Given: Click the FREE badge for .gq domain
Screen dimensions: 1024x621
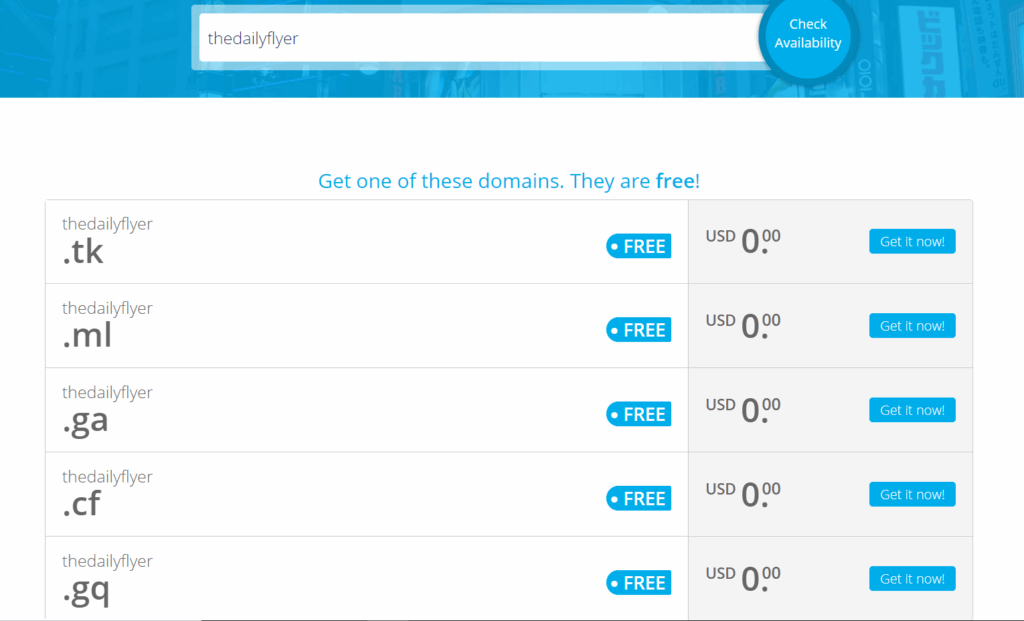Looking at the screenshot, I should point(639,582).
